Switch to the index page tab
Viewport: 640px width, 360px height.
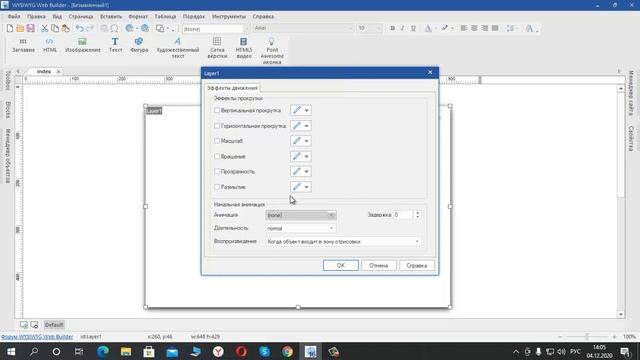44,71
